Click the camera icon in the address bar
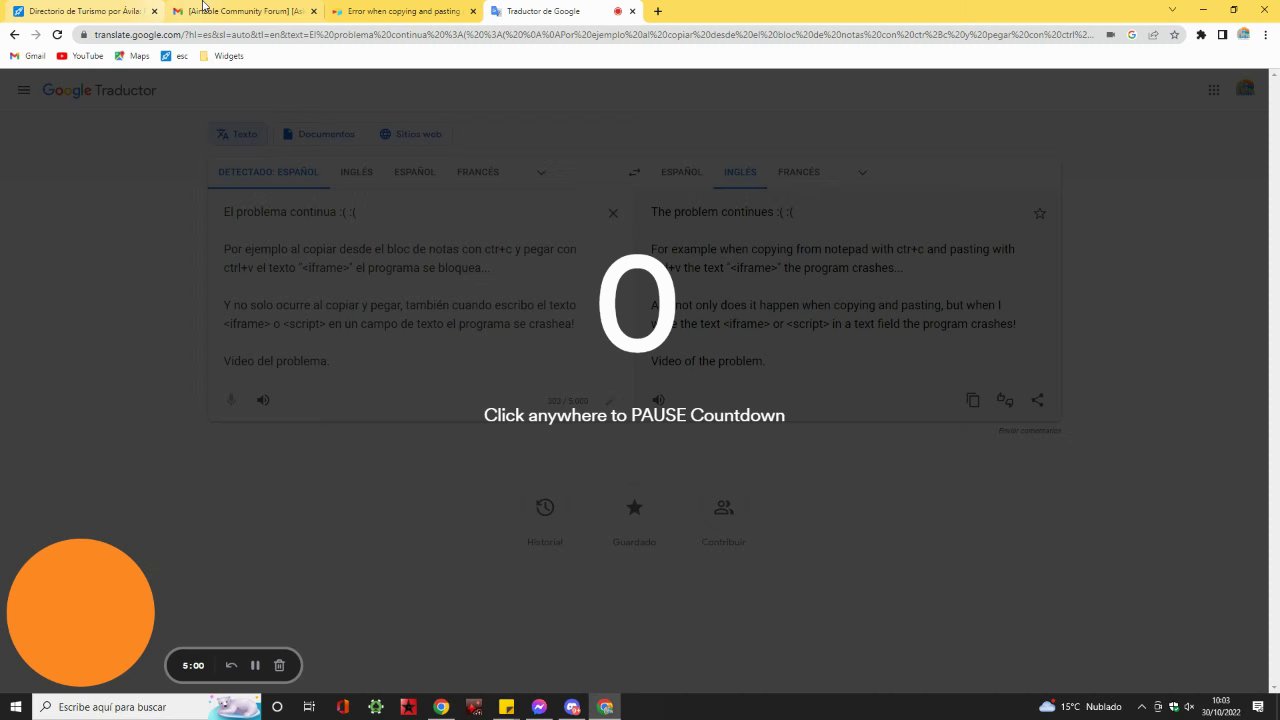The width and height of the screenshot is (1280, 720). [1110, 34]
